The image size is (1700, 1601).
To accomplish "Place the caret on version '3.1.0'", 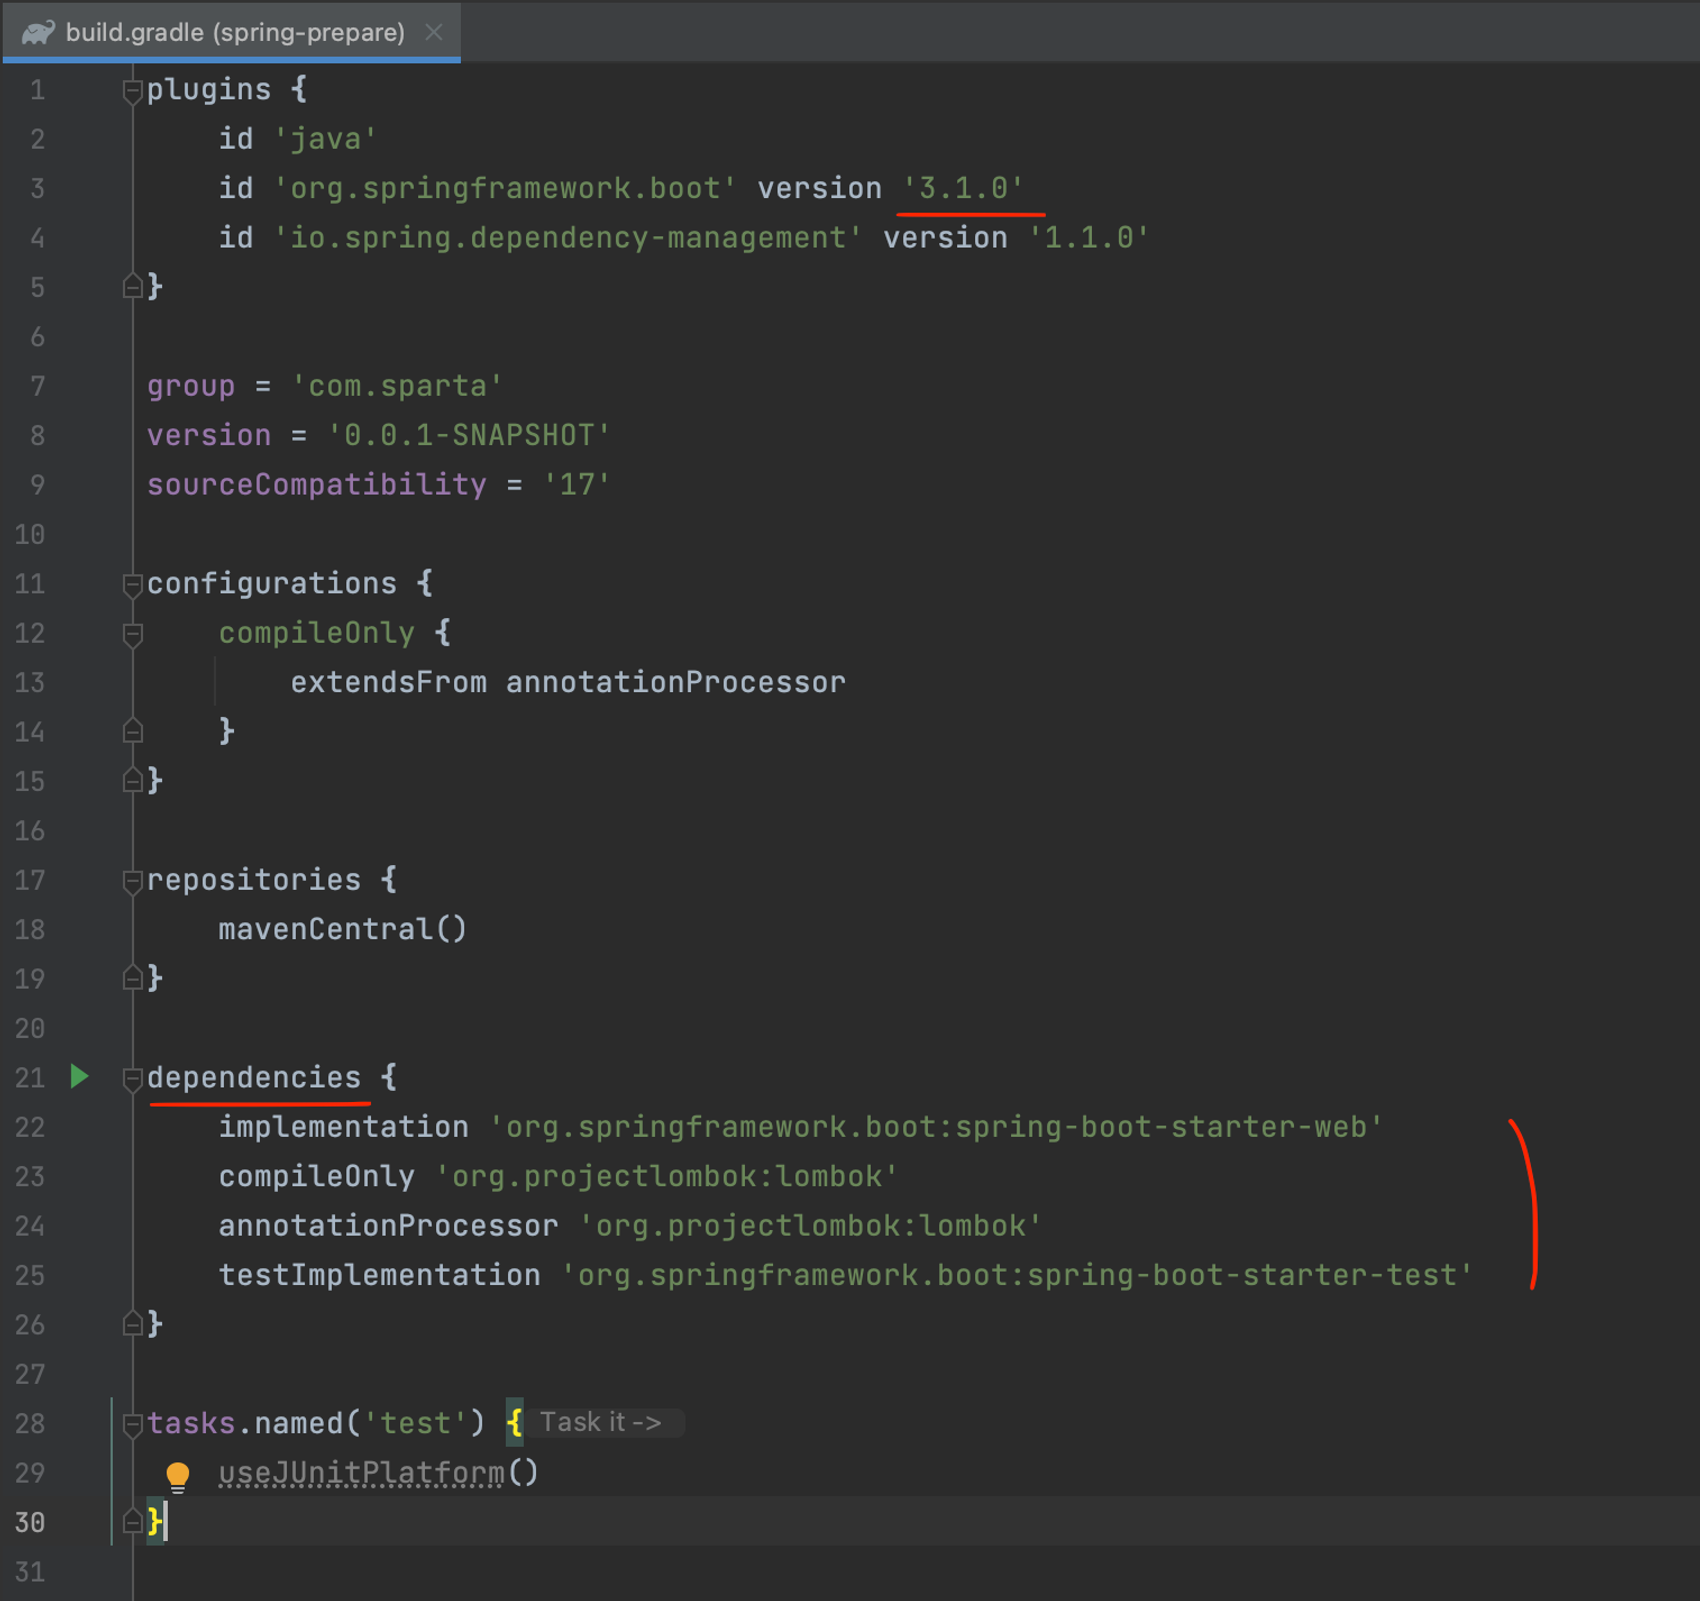I will [962, 187].
